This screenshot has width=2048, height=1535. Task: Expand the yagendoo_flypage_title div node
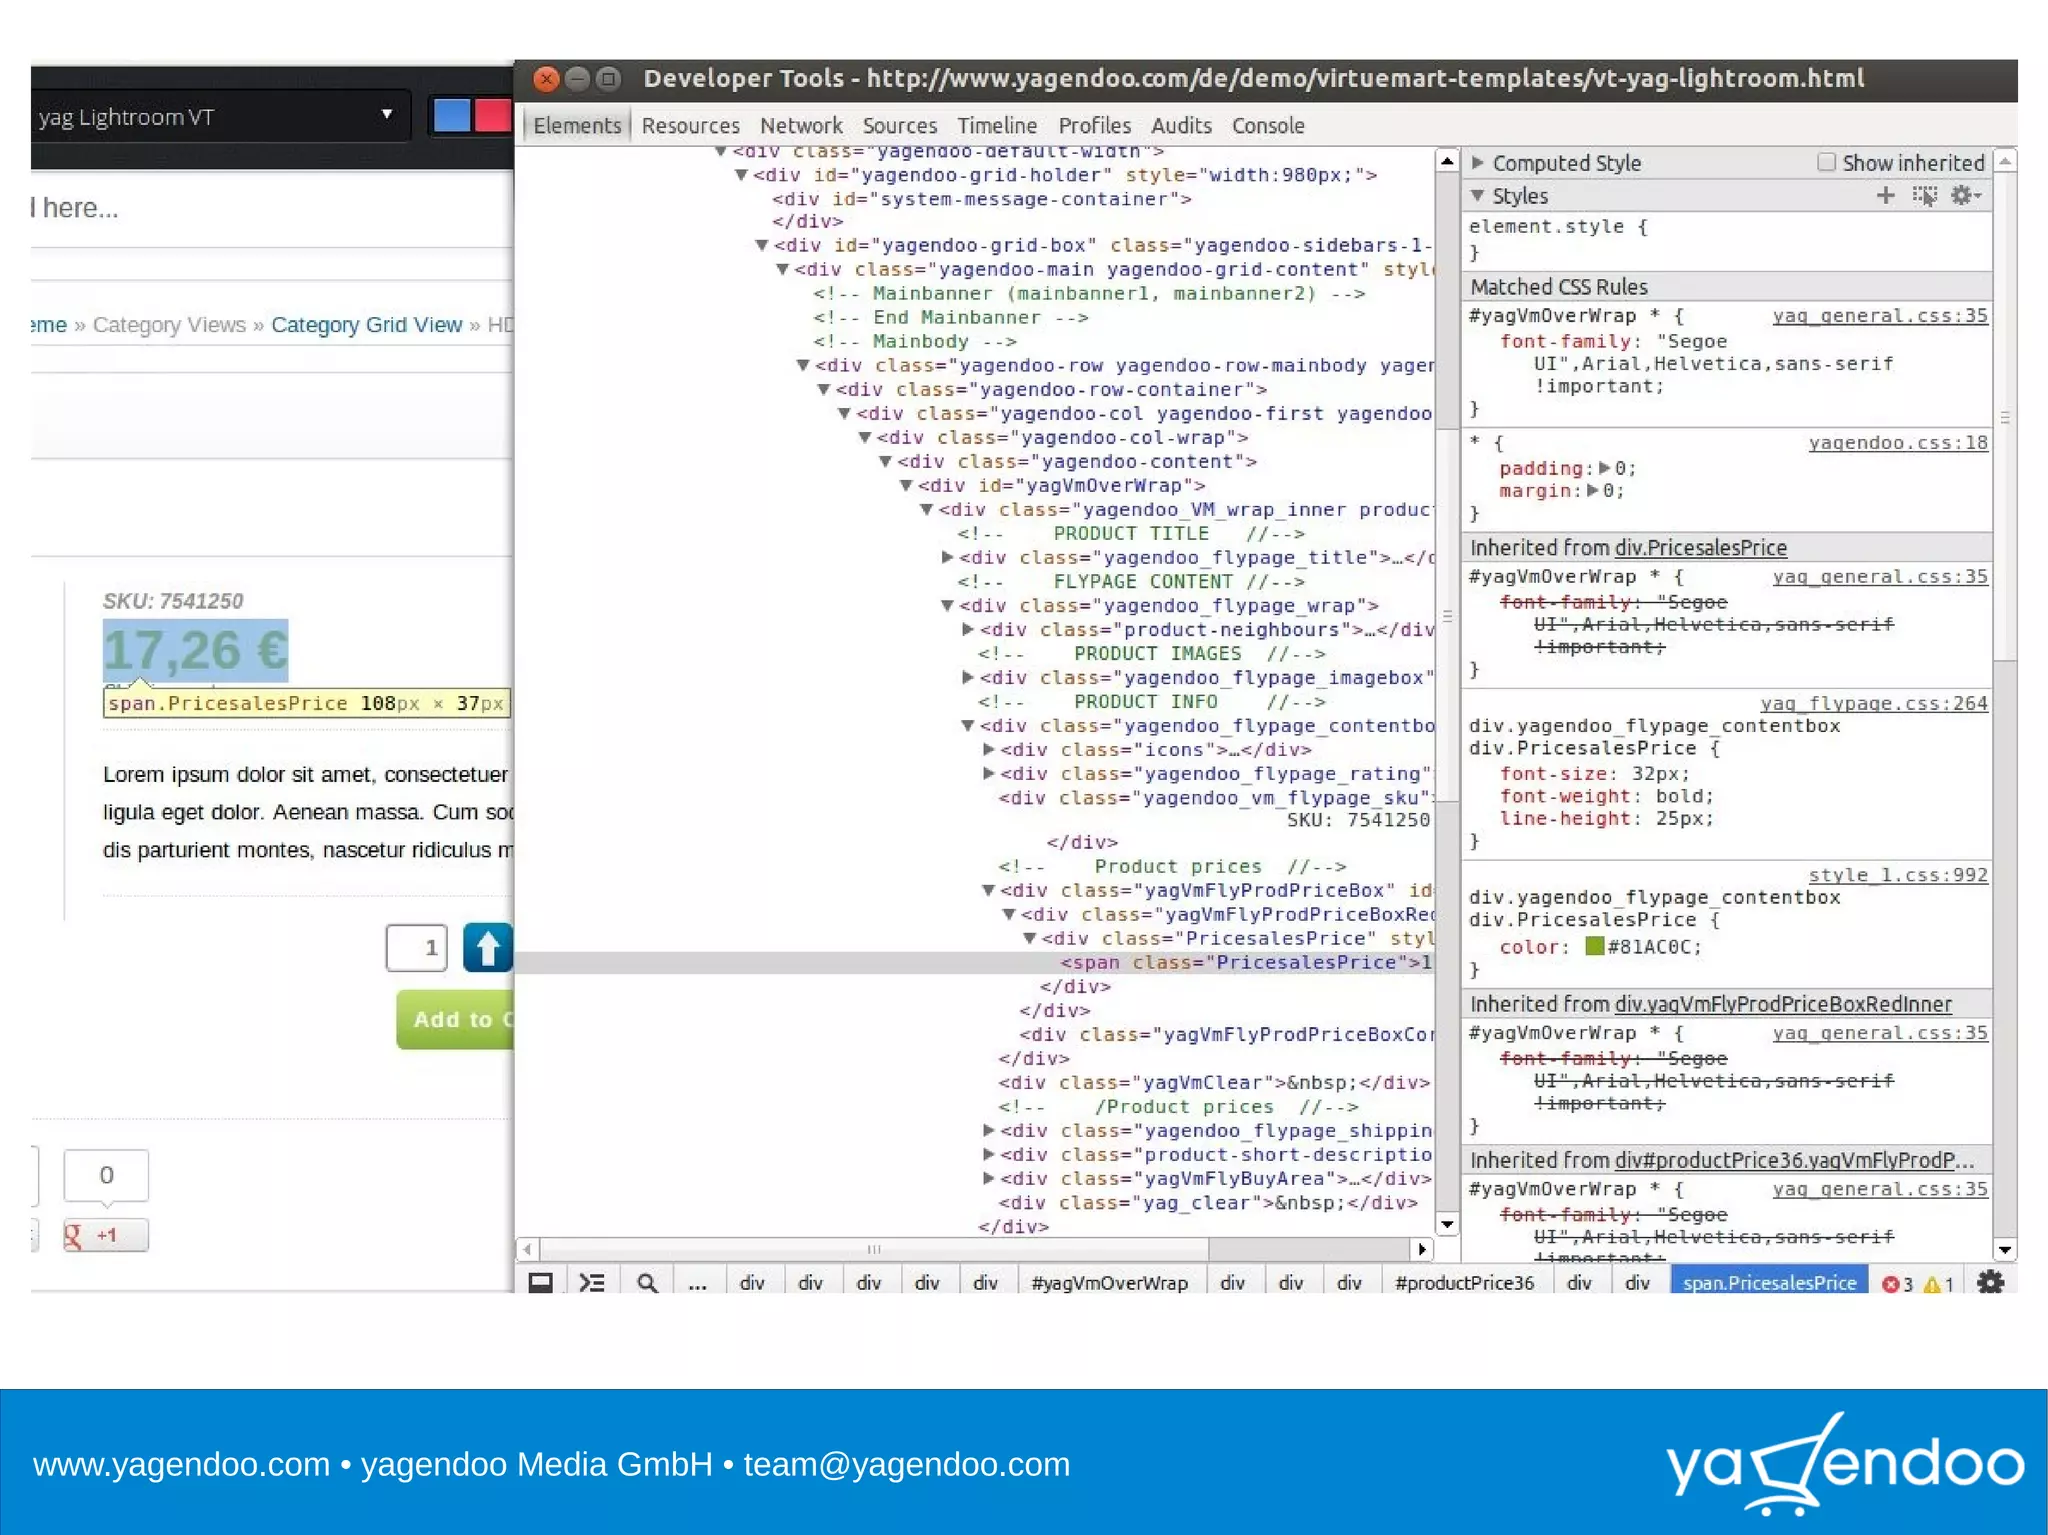point(947,558)
